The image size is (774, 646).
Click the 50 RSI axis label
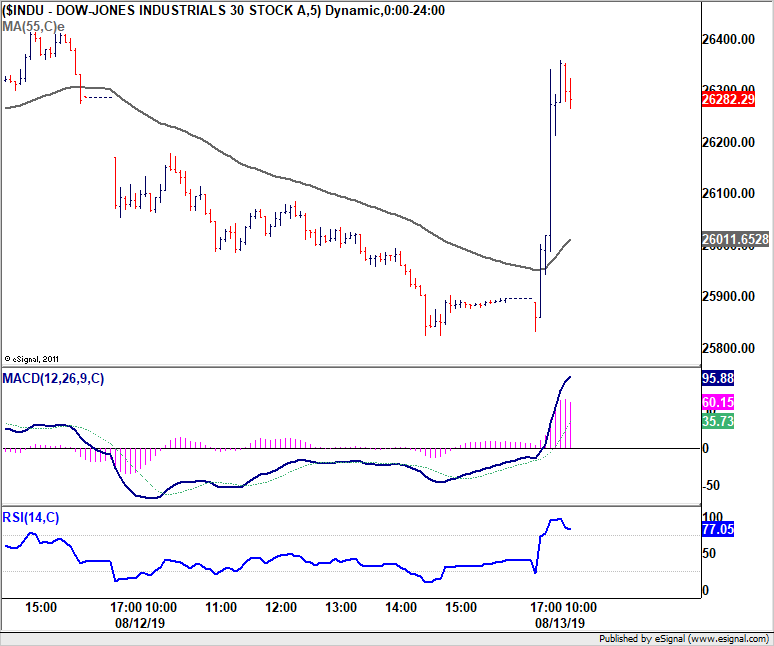709,554
